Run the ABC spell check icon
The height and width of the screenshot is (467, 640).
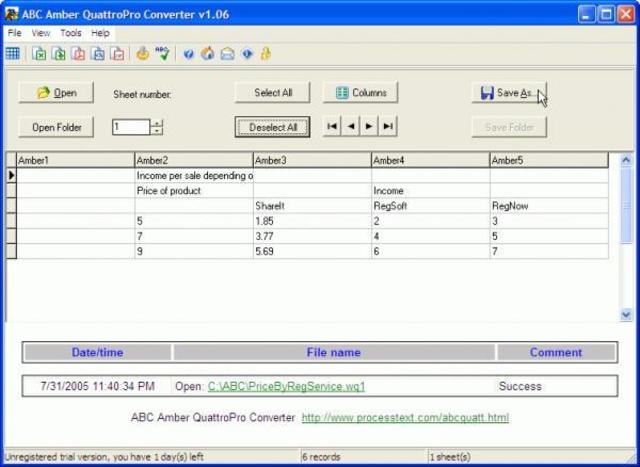click(x=162, y=53)
